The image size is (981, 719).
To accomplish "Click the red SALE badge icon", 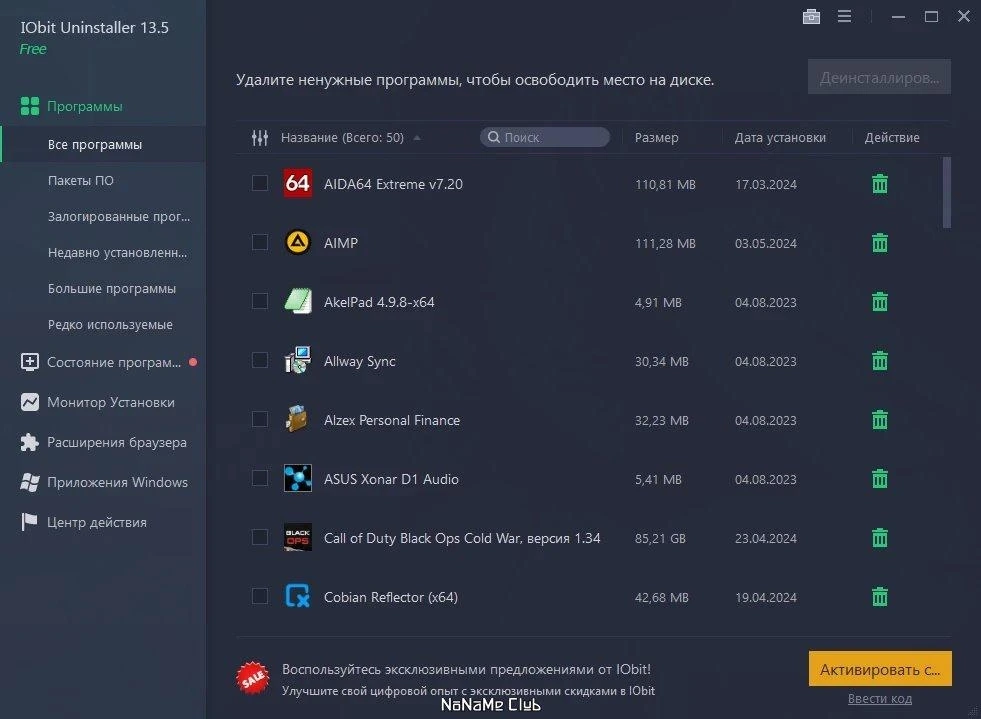I will click(x=253, y=678).
